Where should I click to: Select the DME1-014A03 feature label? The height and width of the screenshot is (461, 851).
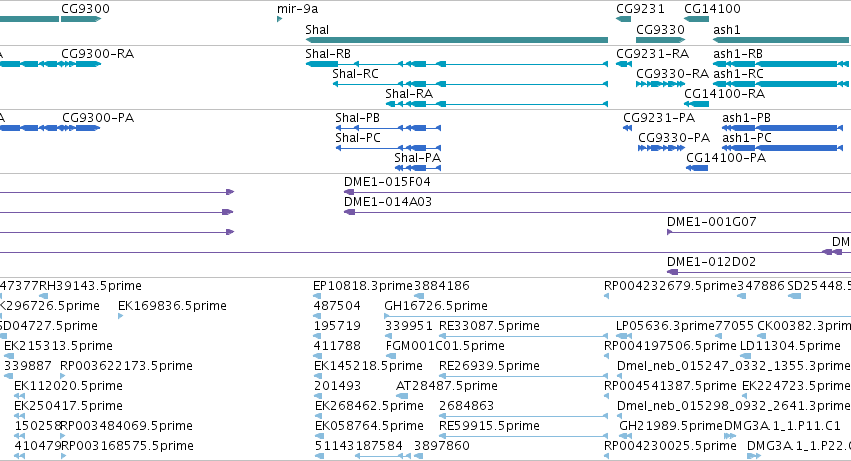tap(388, 201)
